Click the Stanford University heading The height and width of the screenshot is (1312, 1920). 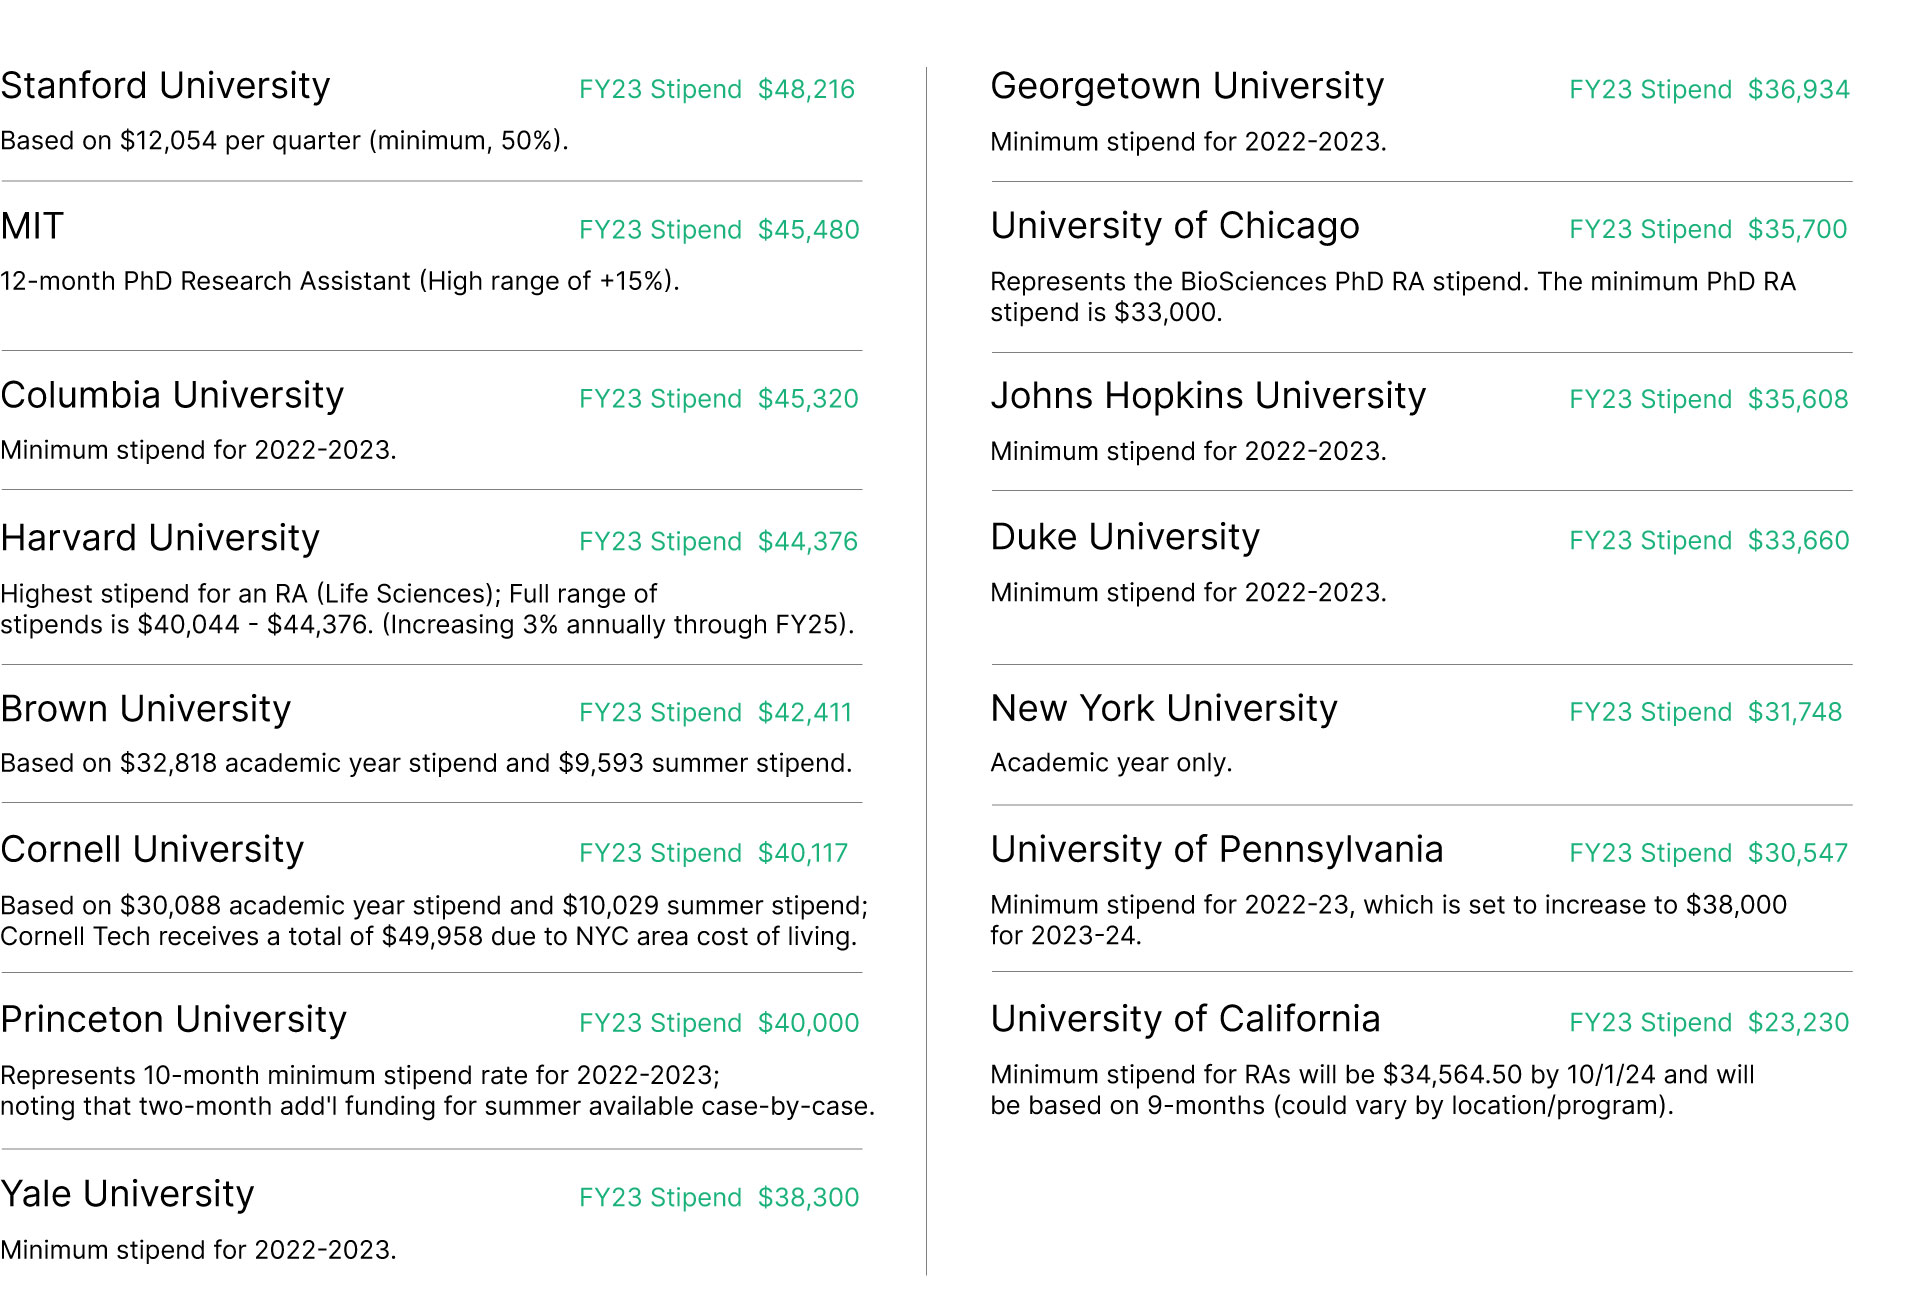point(165,86)
